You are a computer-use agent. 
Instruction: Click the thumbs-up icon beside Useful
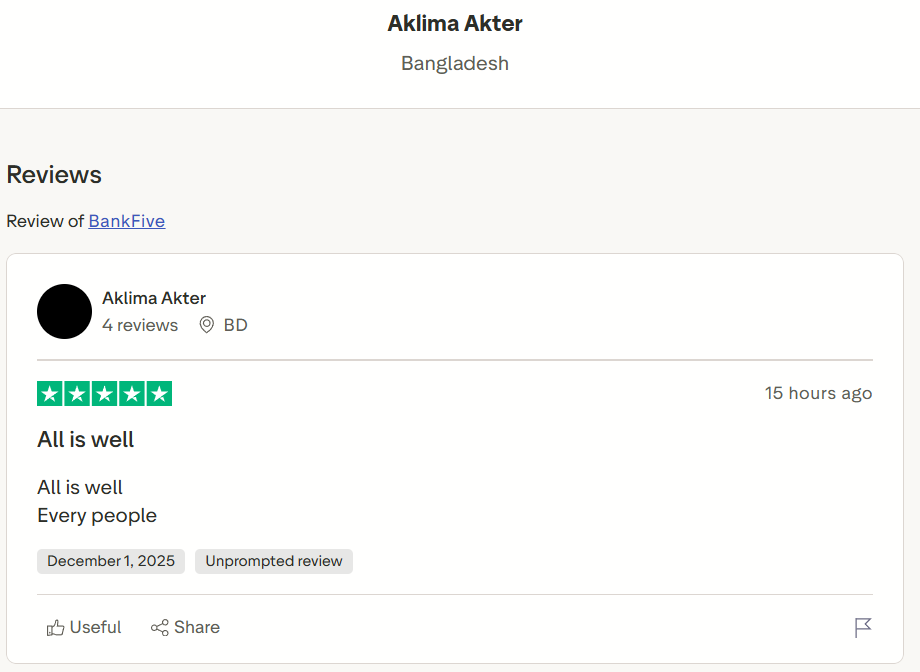tap(56, 628)
